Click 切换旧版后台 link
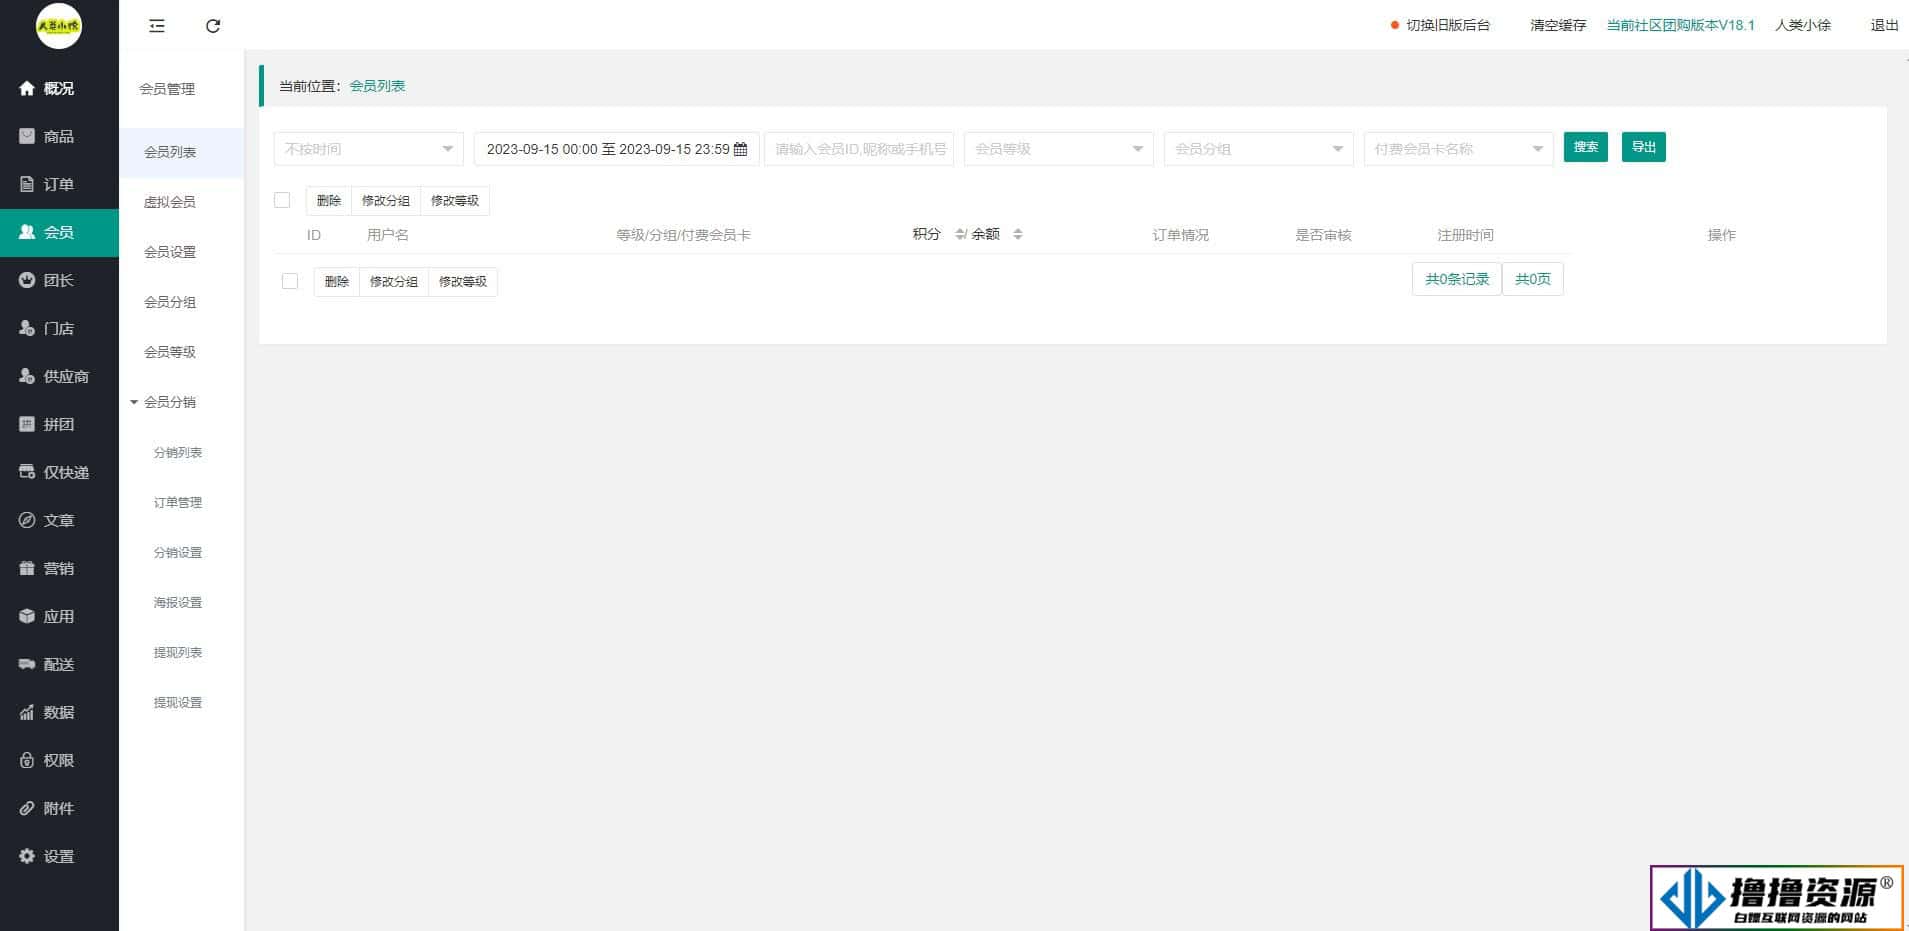 [x=1448, y=25]
